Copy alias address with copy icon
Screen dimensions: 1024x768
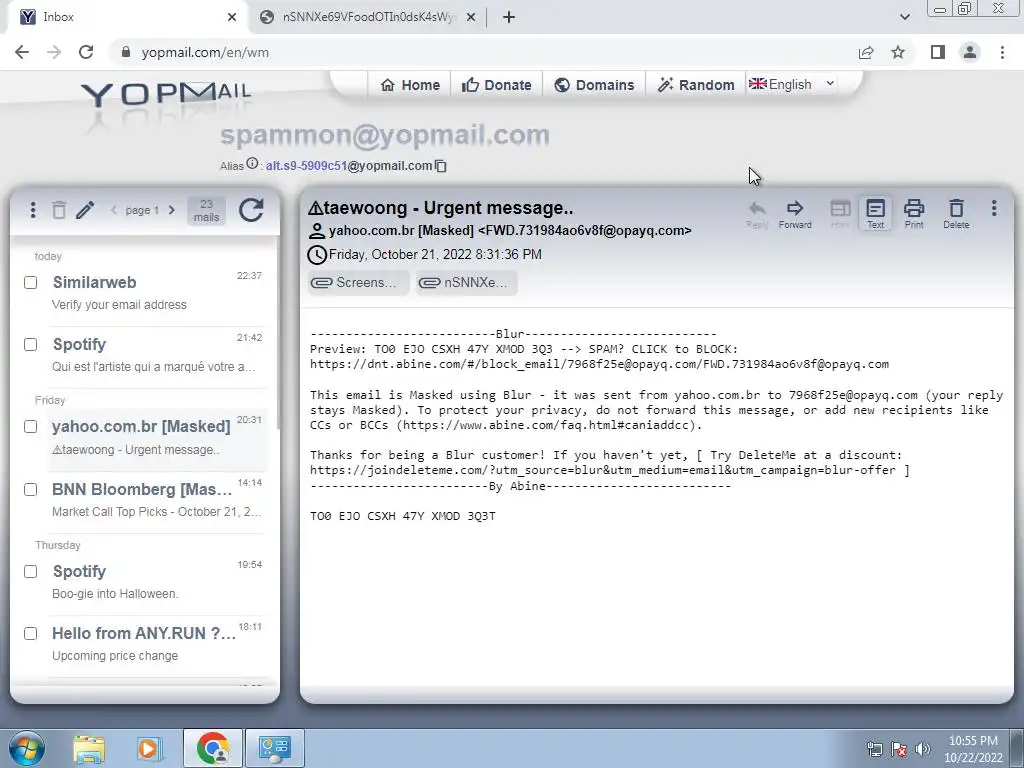point(441,166)
